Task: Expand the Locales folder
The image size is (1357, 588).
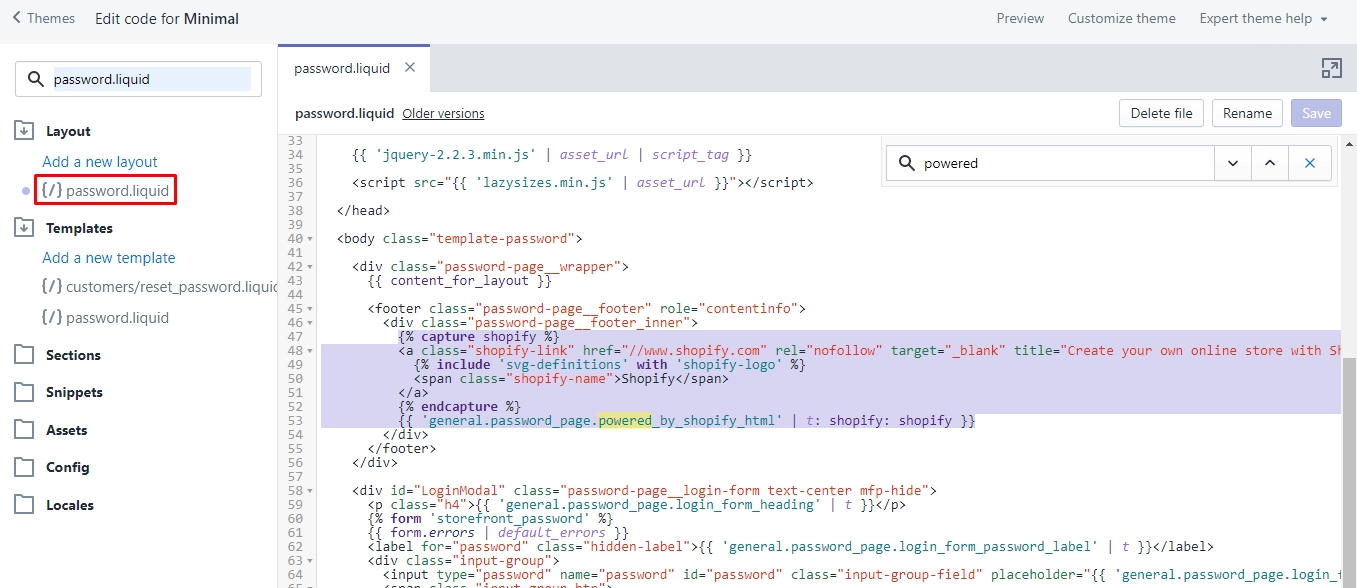Action: pos(24,505)
